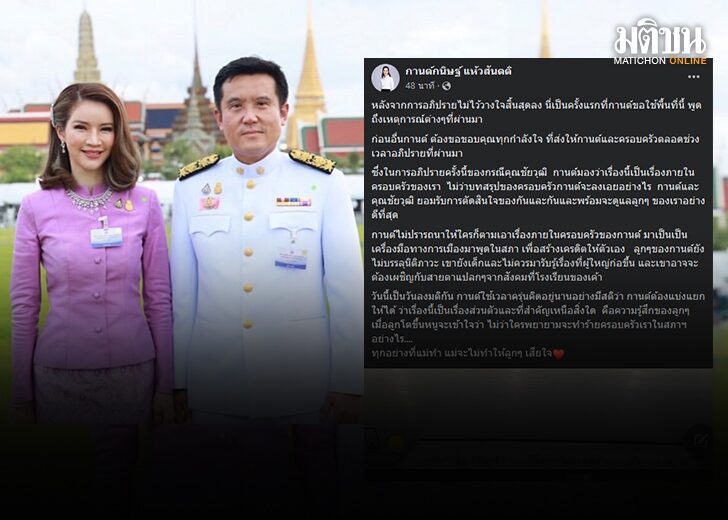Select paragraph starting 'ซึ่งในการอภิปราย'

[x=538, y=194]
